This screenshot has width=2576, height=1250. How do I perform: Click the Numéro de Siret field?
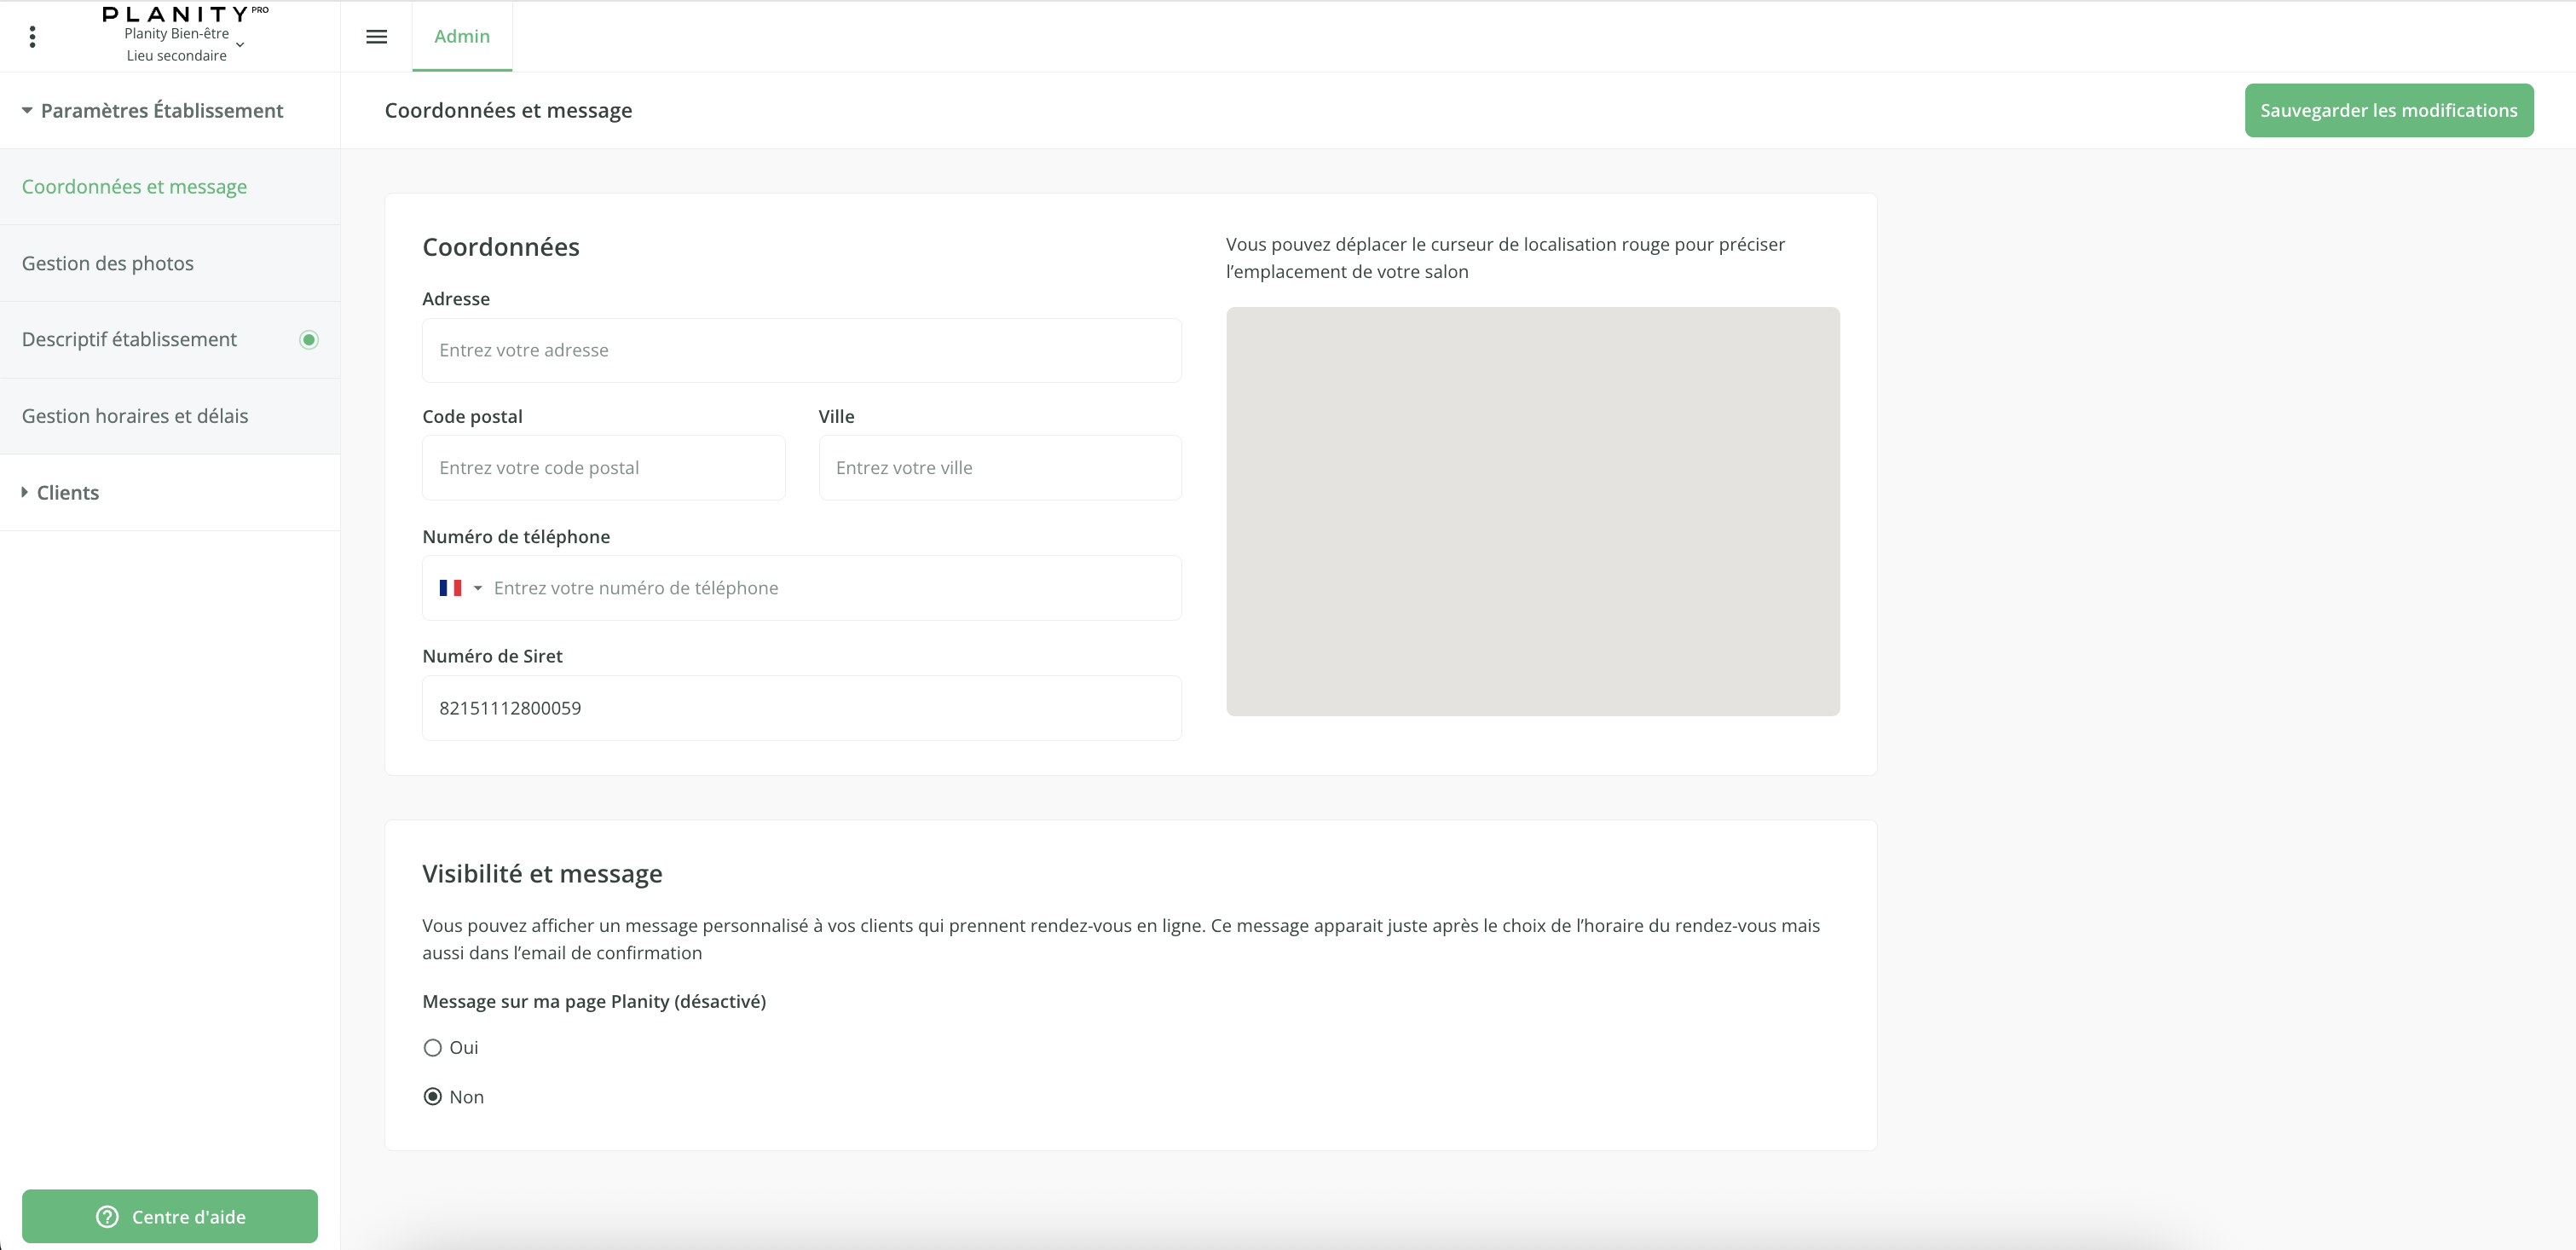801,708
